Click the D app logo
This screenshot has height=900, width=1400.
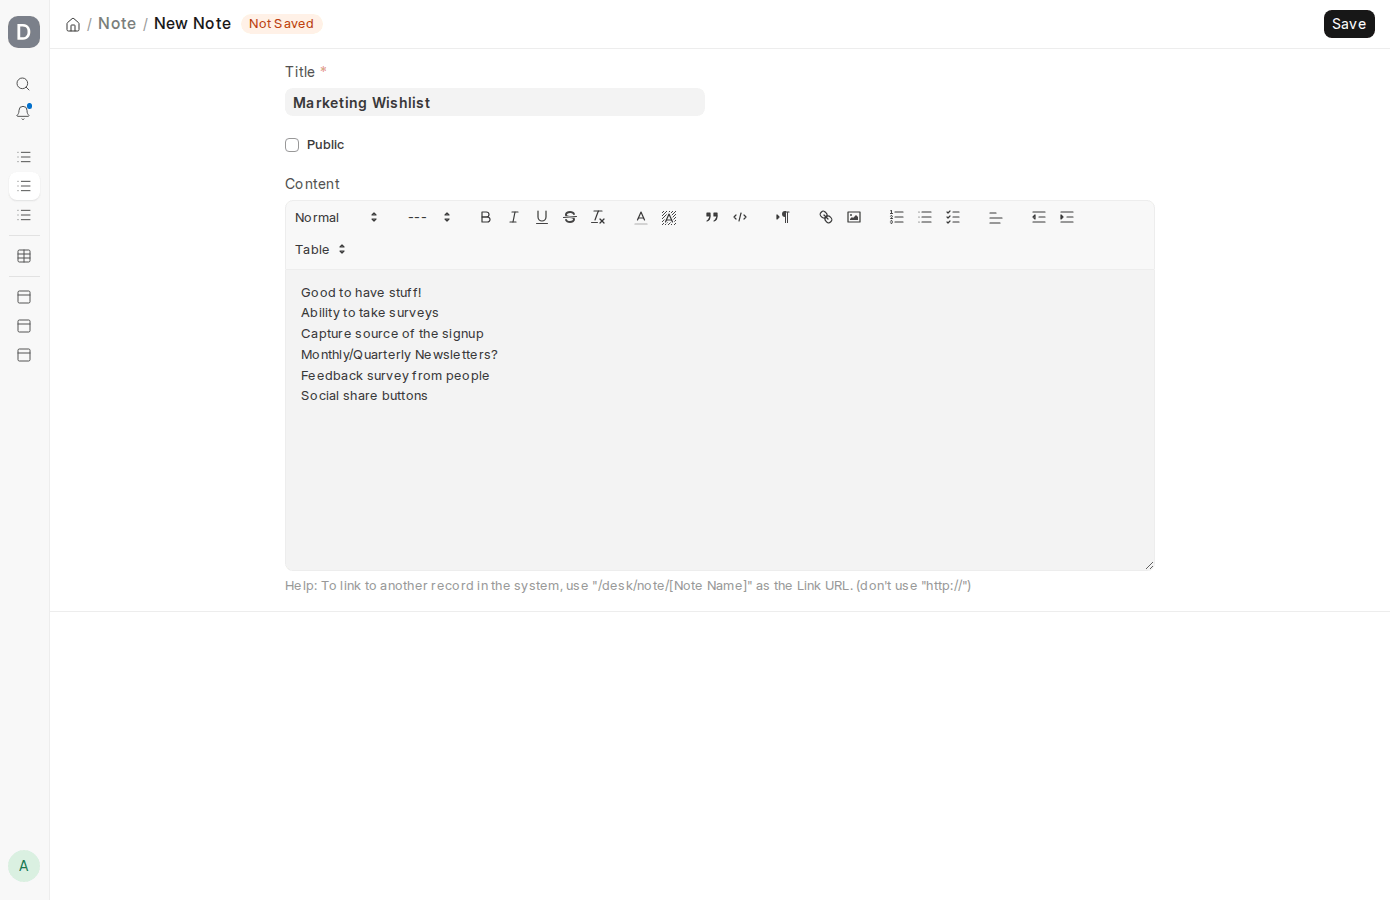pos(24,32)
